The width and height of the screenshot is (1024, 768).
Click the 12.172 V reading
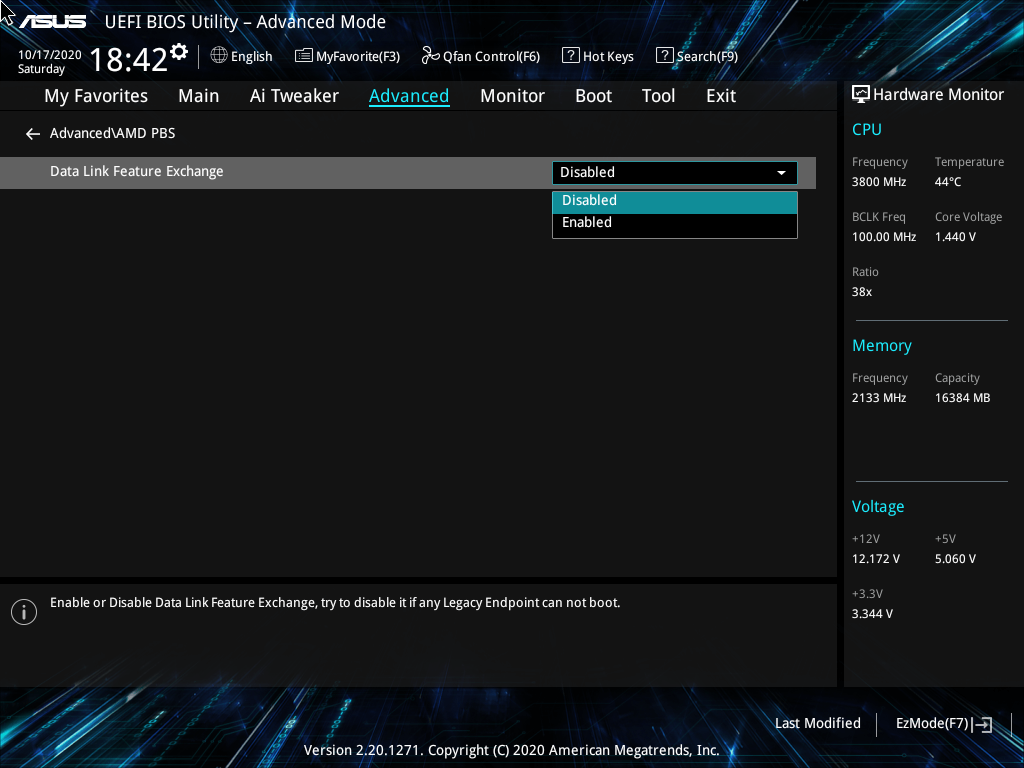click(876, 559)
